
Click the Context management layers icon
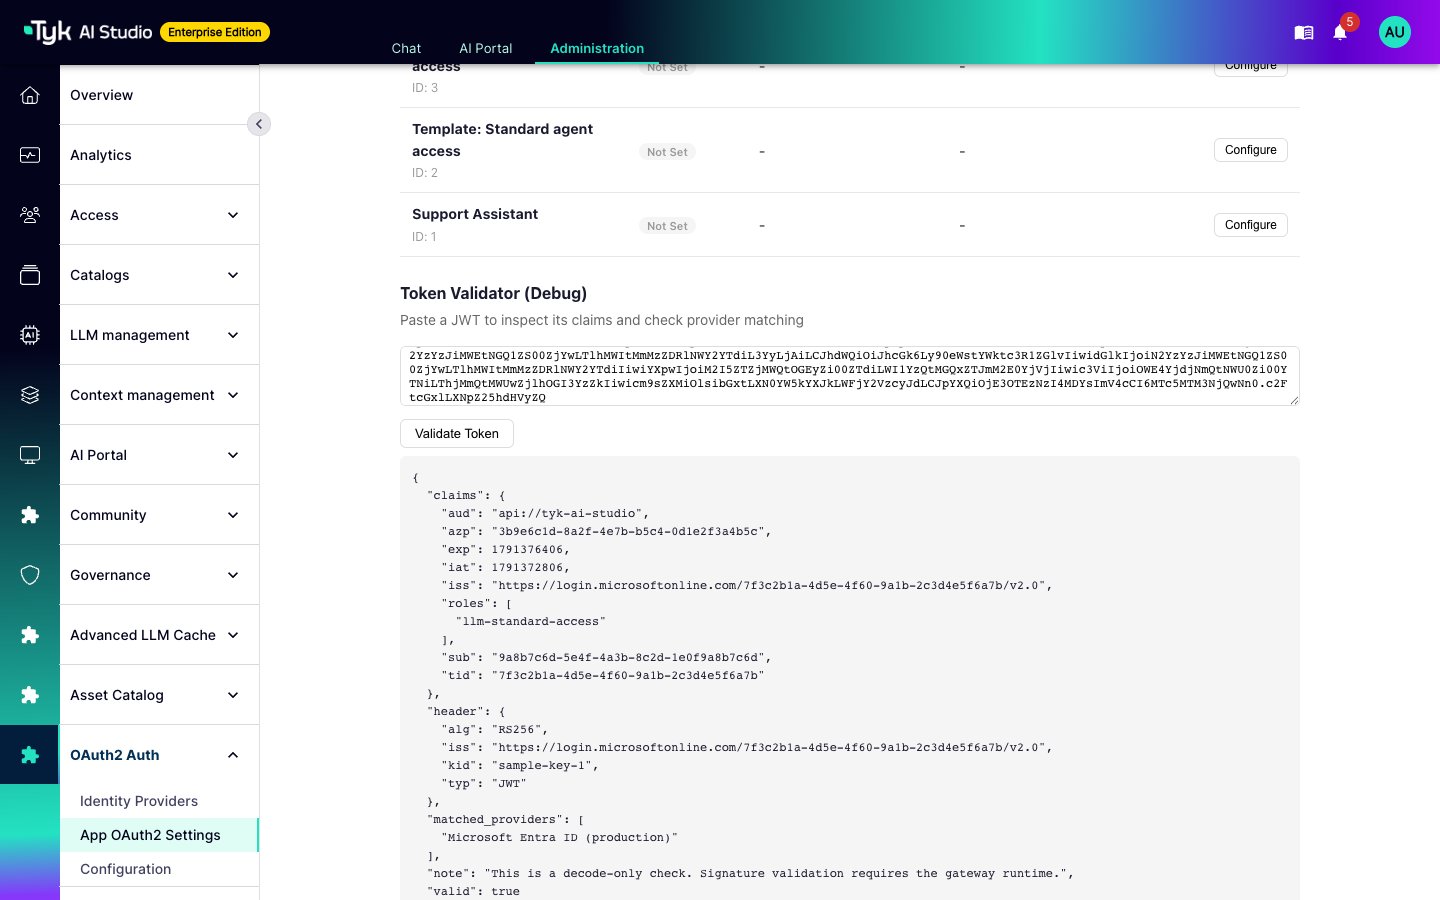pos(30,395)
